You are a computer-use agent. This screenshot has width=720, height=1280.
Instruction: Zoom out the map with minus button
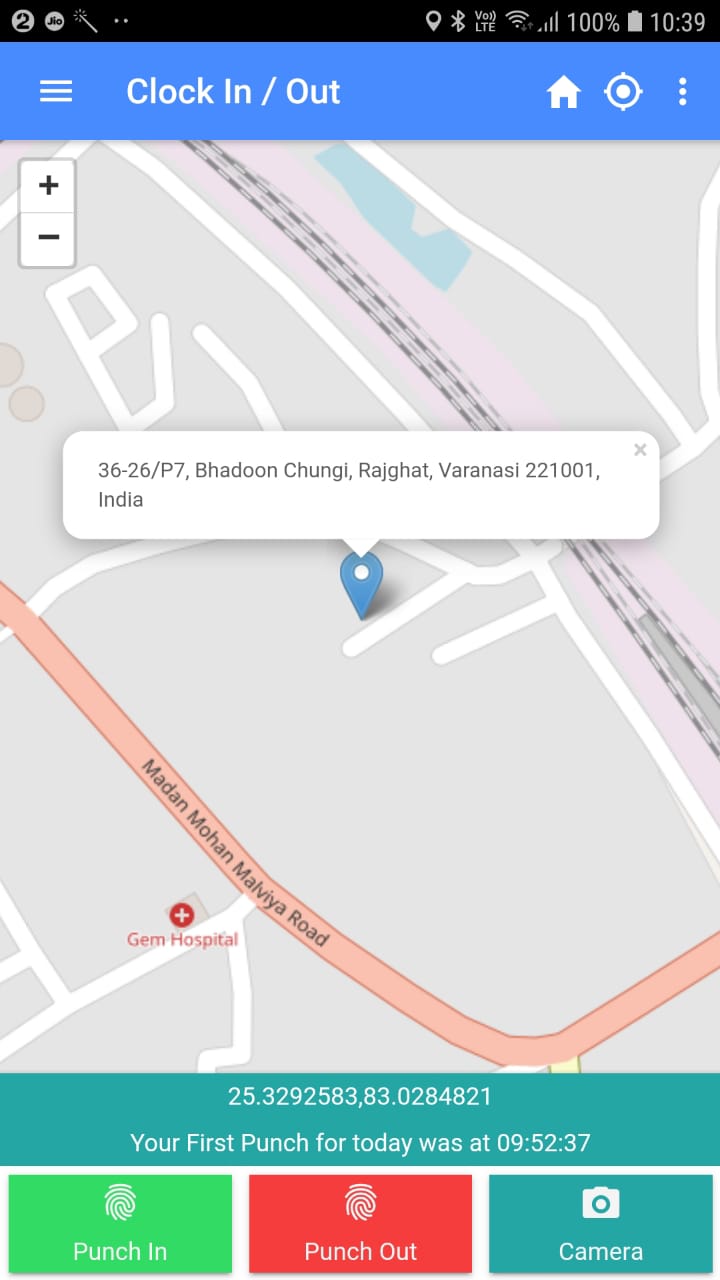[x=48, y=238]
